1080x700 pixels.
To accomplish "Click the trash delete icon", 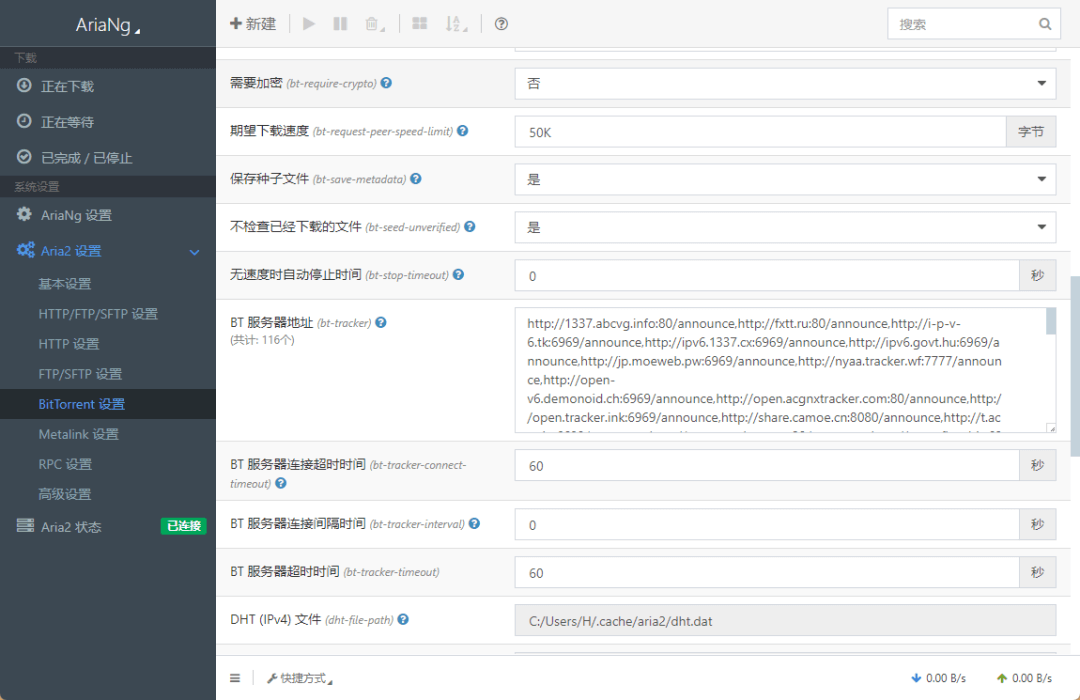I will pyautogui.click(x=373, y=24).
